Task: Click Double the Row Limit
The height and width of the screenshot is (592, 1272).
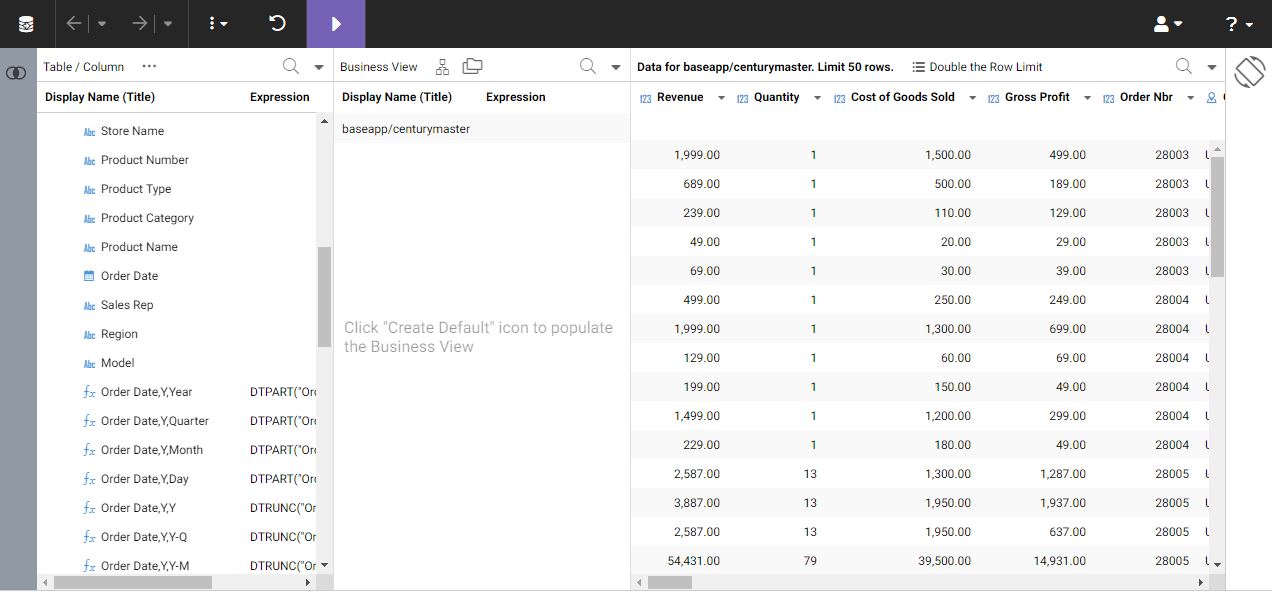Action: [977, 67]
